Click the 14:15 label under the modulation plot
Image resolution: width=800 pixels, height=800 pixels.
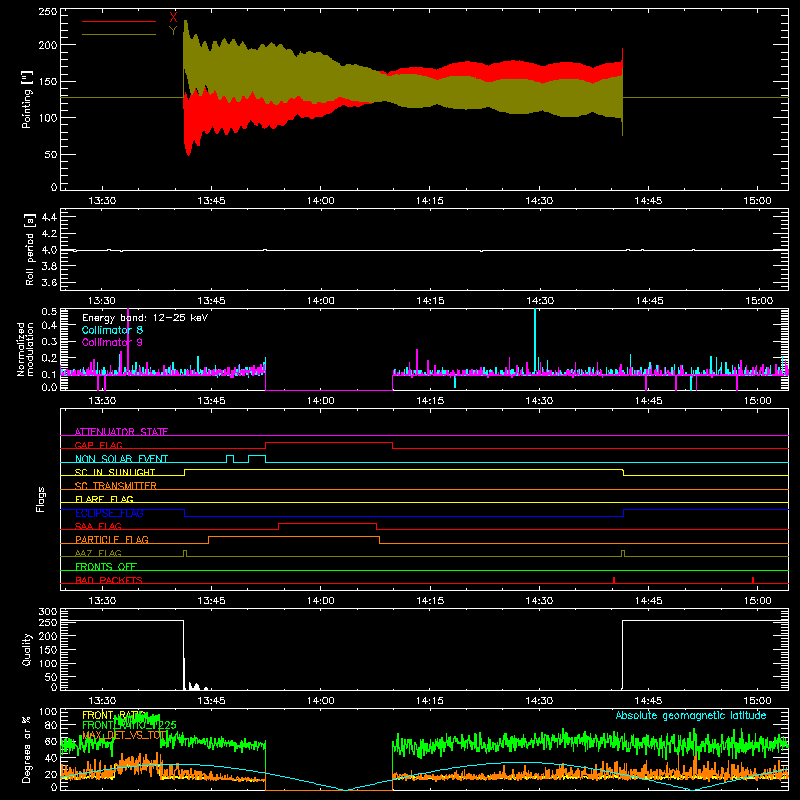click(430, 401)
